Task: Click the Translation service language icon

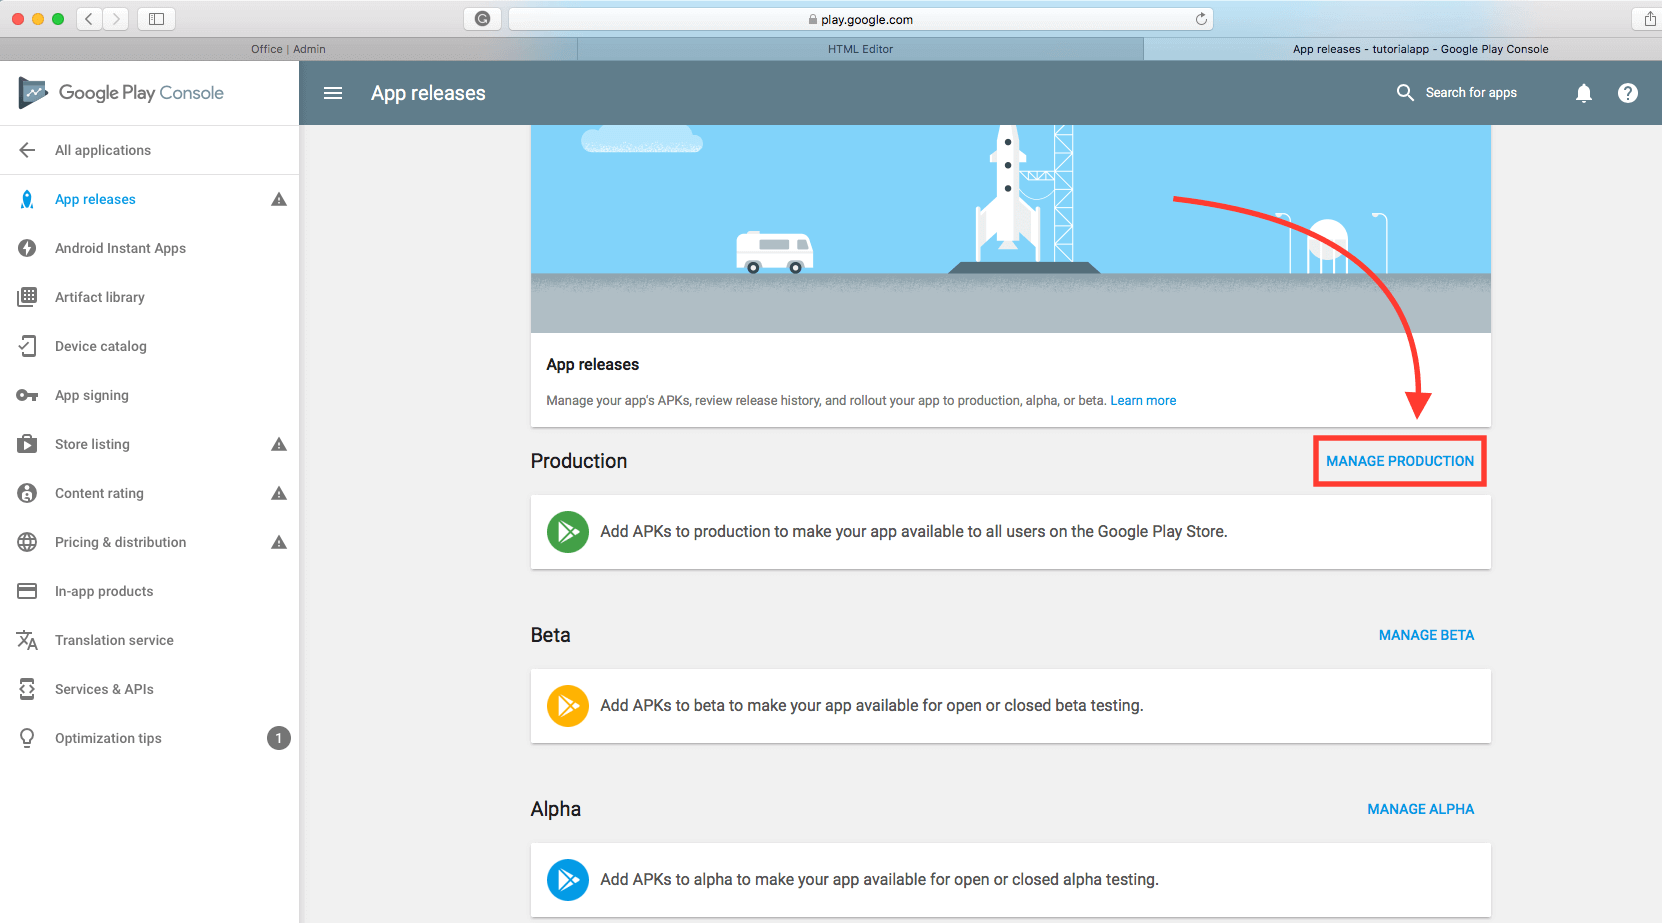Action: (27, 640)
